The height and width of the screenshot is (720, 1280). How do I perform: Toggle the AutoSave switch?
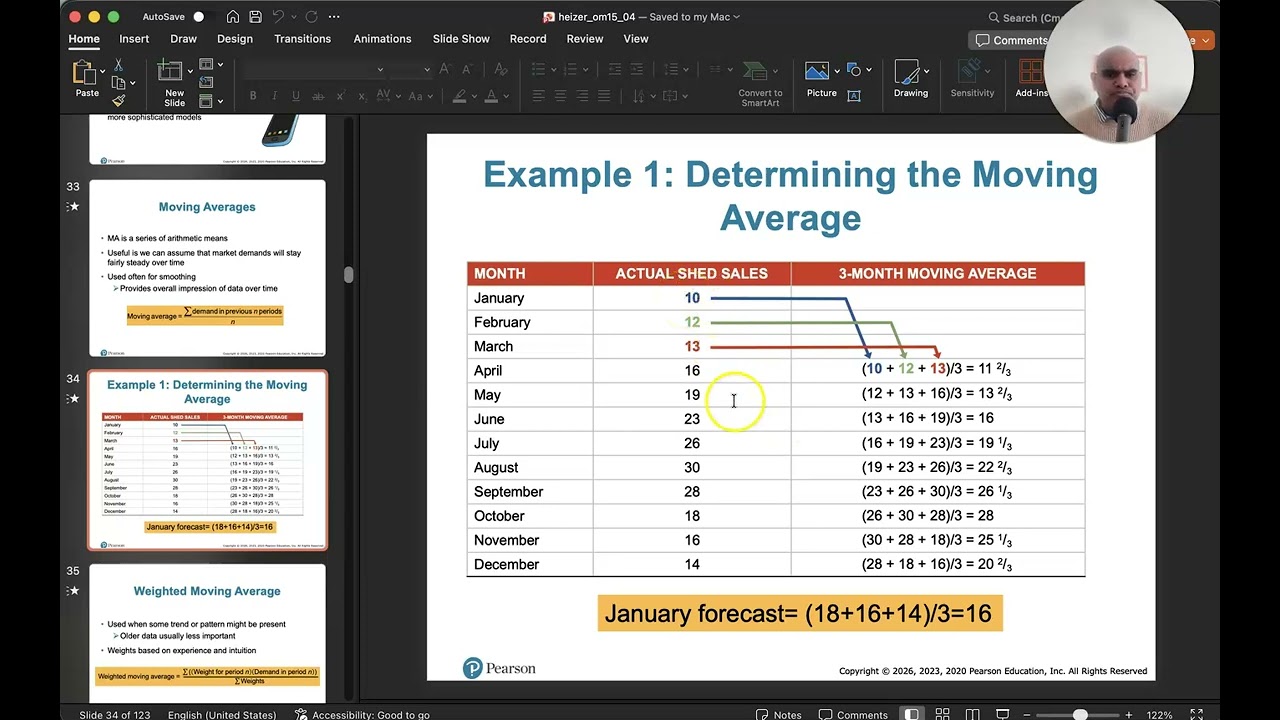pyautogui.click(x=204, y=17)
